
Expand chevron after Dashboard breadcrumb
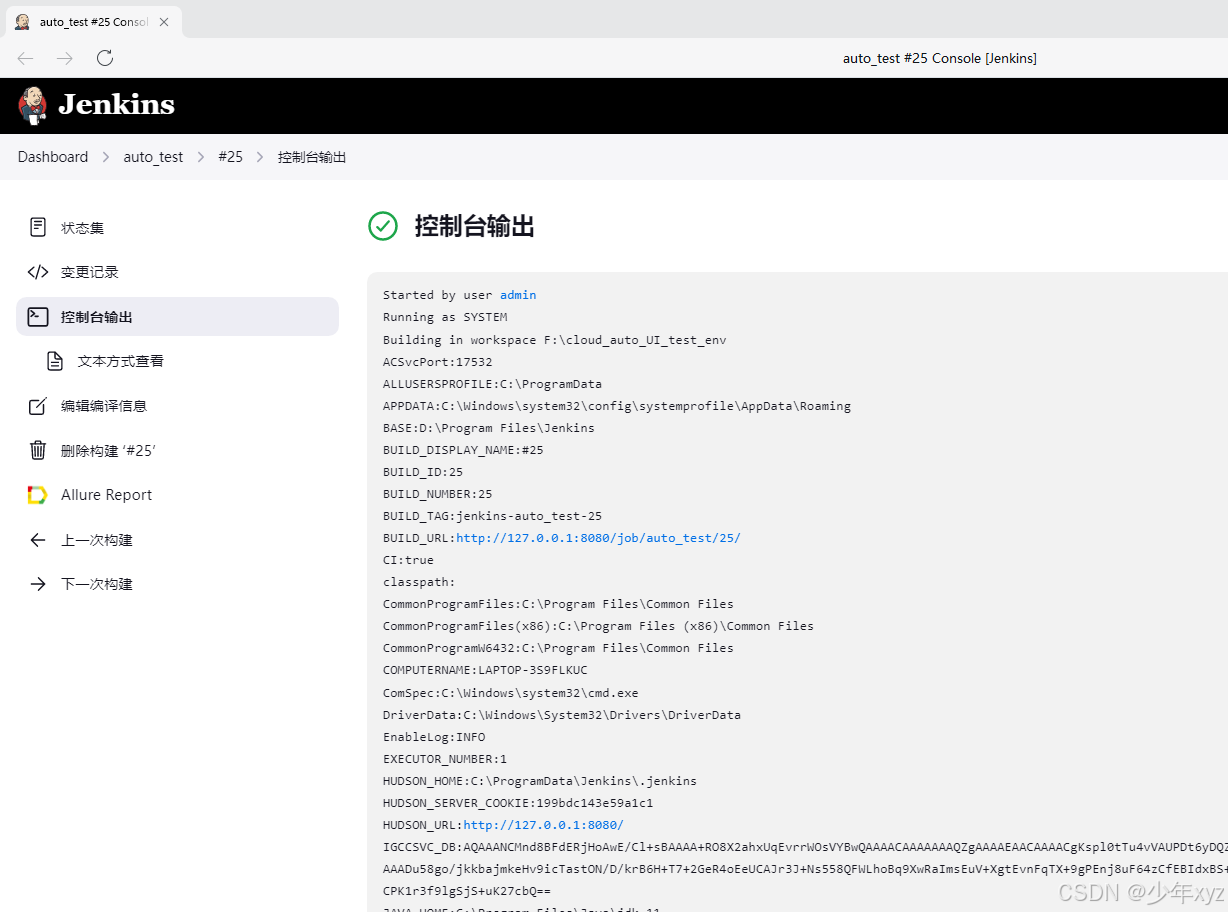click(x=105, y=157)
